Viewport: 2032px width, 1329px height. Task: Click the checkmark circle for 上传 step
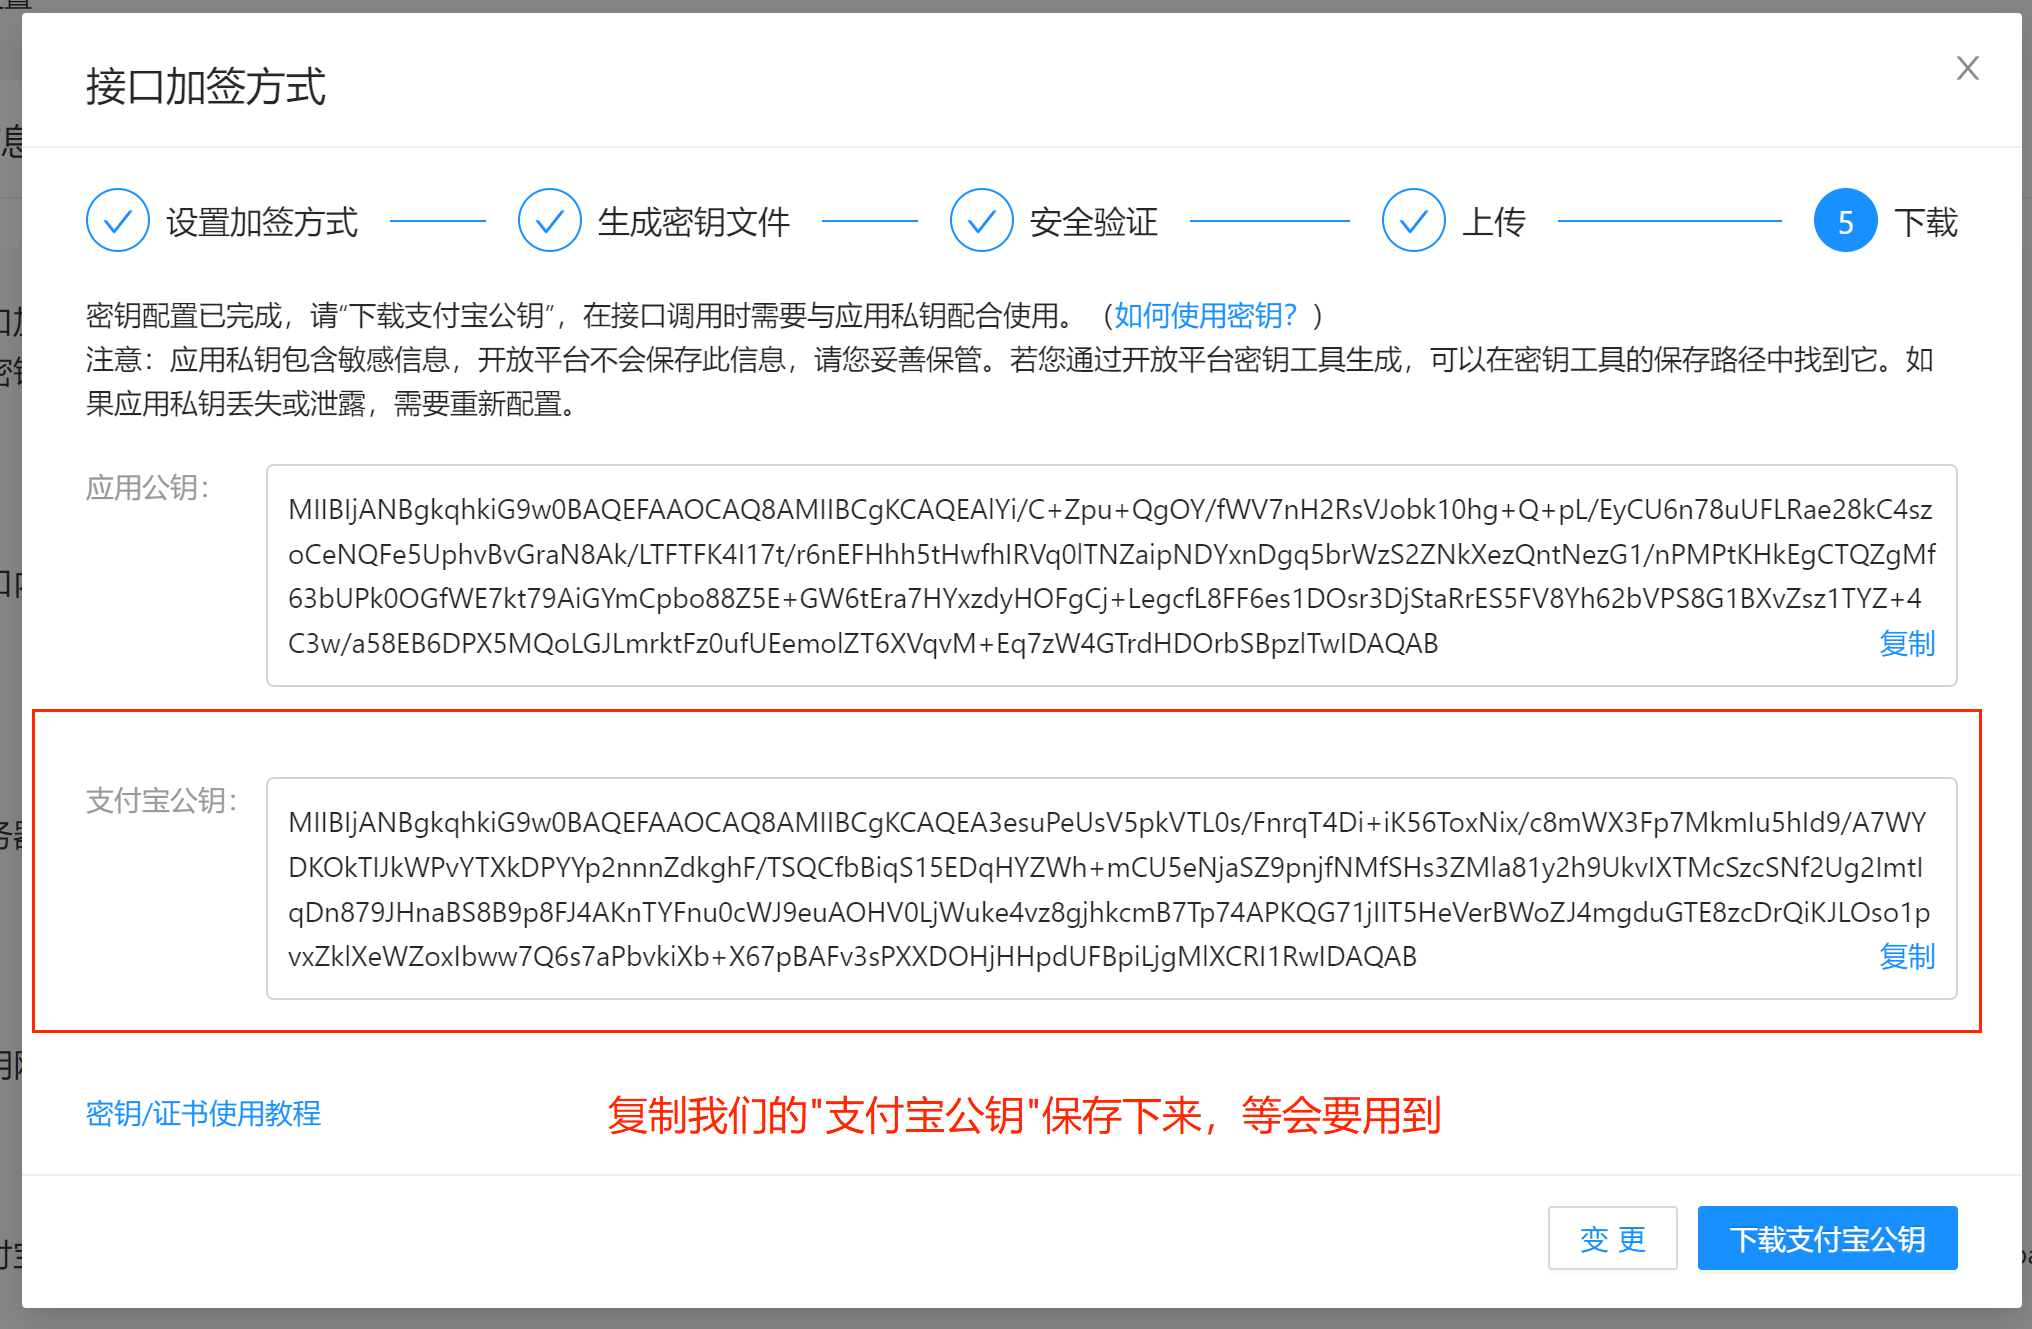1414,220
